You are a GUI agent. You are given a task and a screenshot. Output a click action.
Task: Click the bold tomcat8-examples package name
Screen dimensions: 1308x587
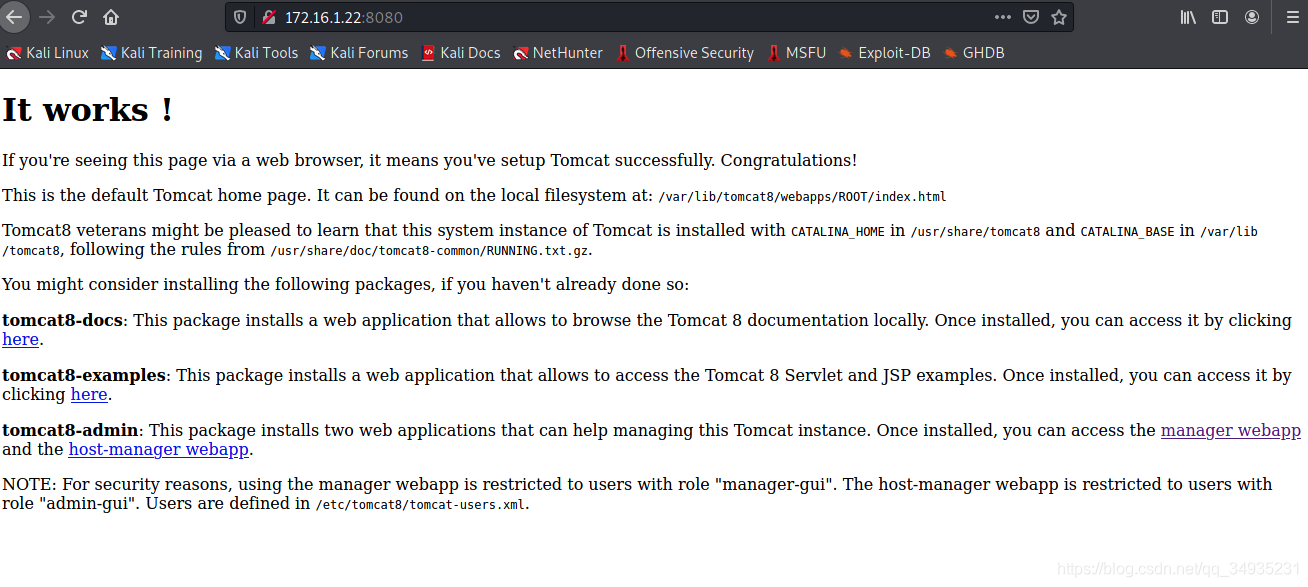[84, 375]
